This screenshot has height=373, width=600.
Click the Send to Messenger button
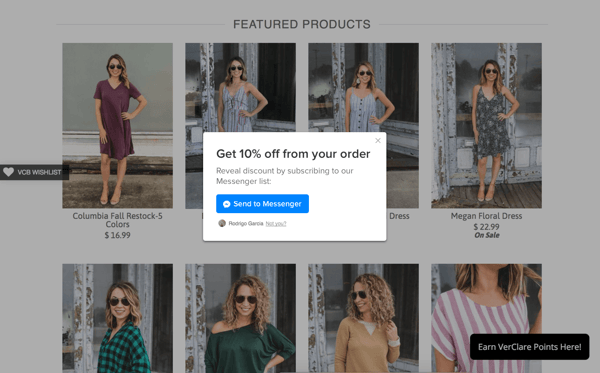pyautogui.click(x=262, y=204)
